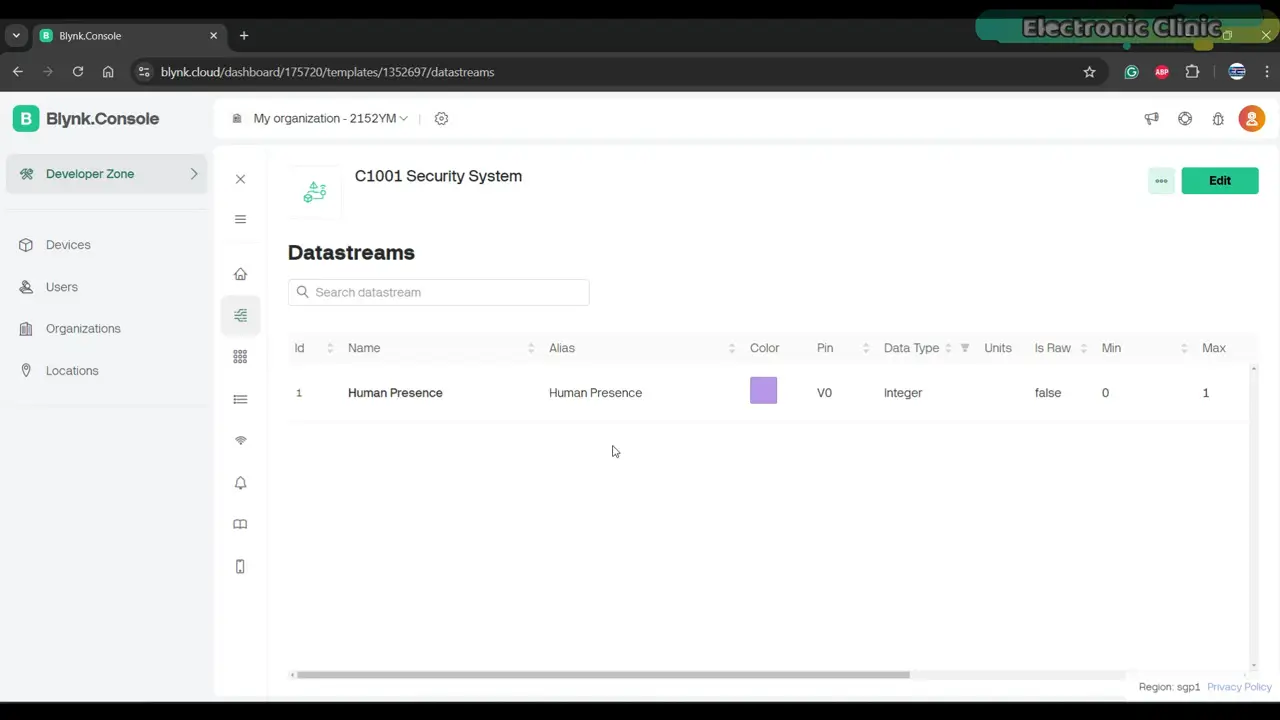Open the hamburger menu in template sidebar
The height and width of the screenshot is (720, 1280).
[x=240, y=219]
